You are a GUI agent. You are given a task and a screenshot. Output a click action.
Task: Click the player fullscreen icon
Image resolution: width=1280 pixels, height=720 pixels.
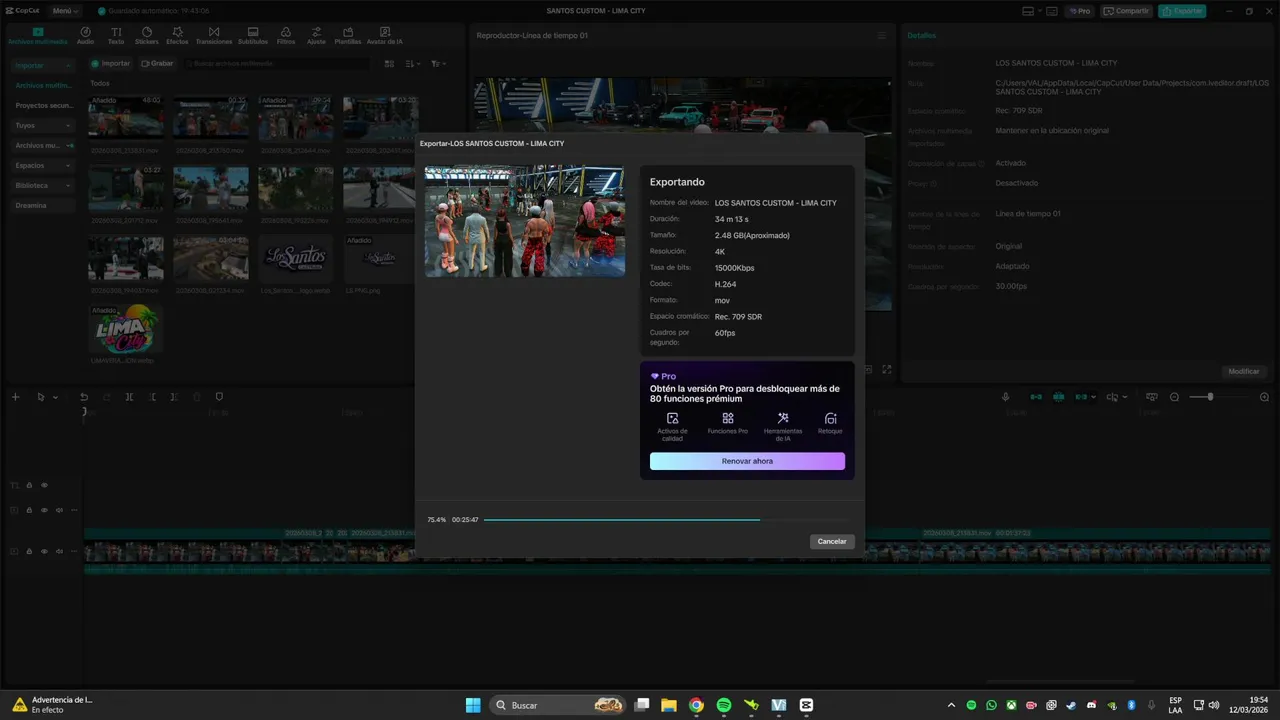tap(886, 370)
